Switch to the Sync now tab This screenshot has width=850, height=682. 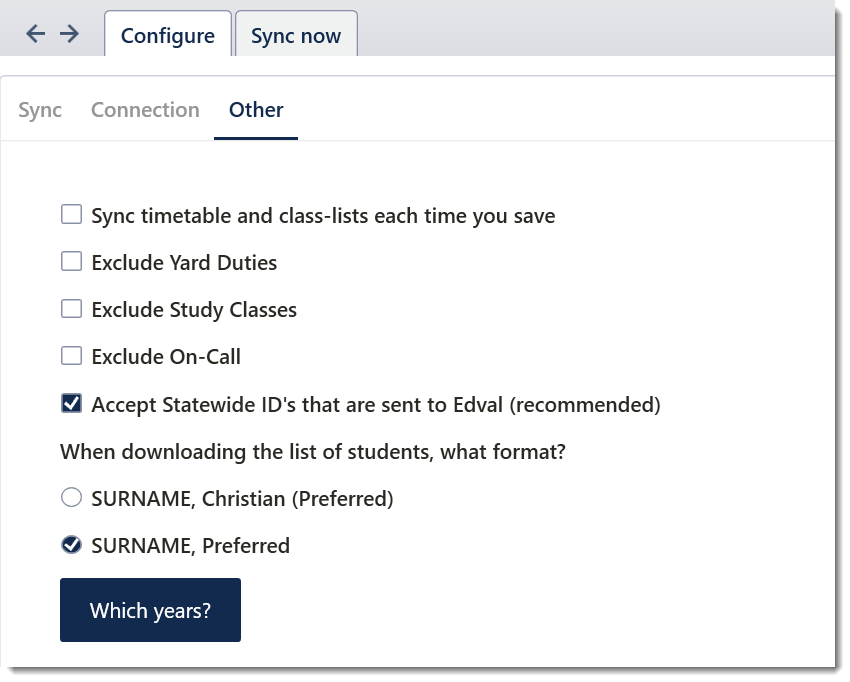tap(296, 36)
